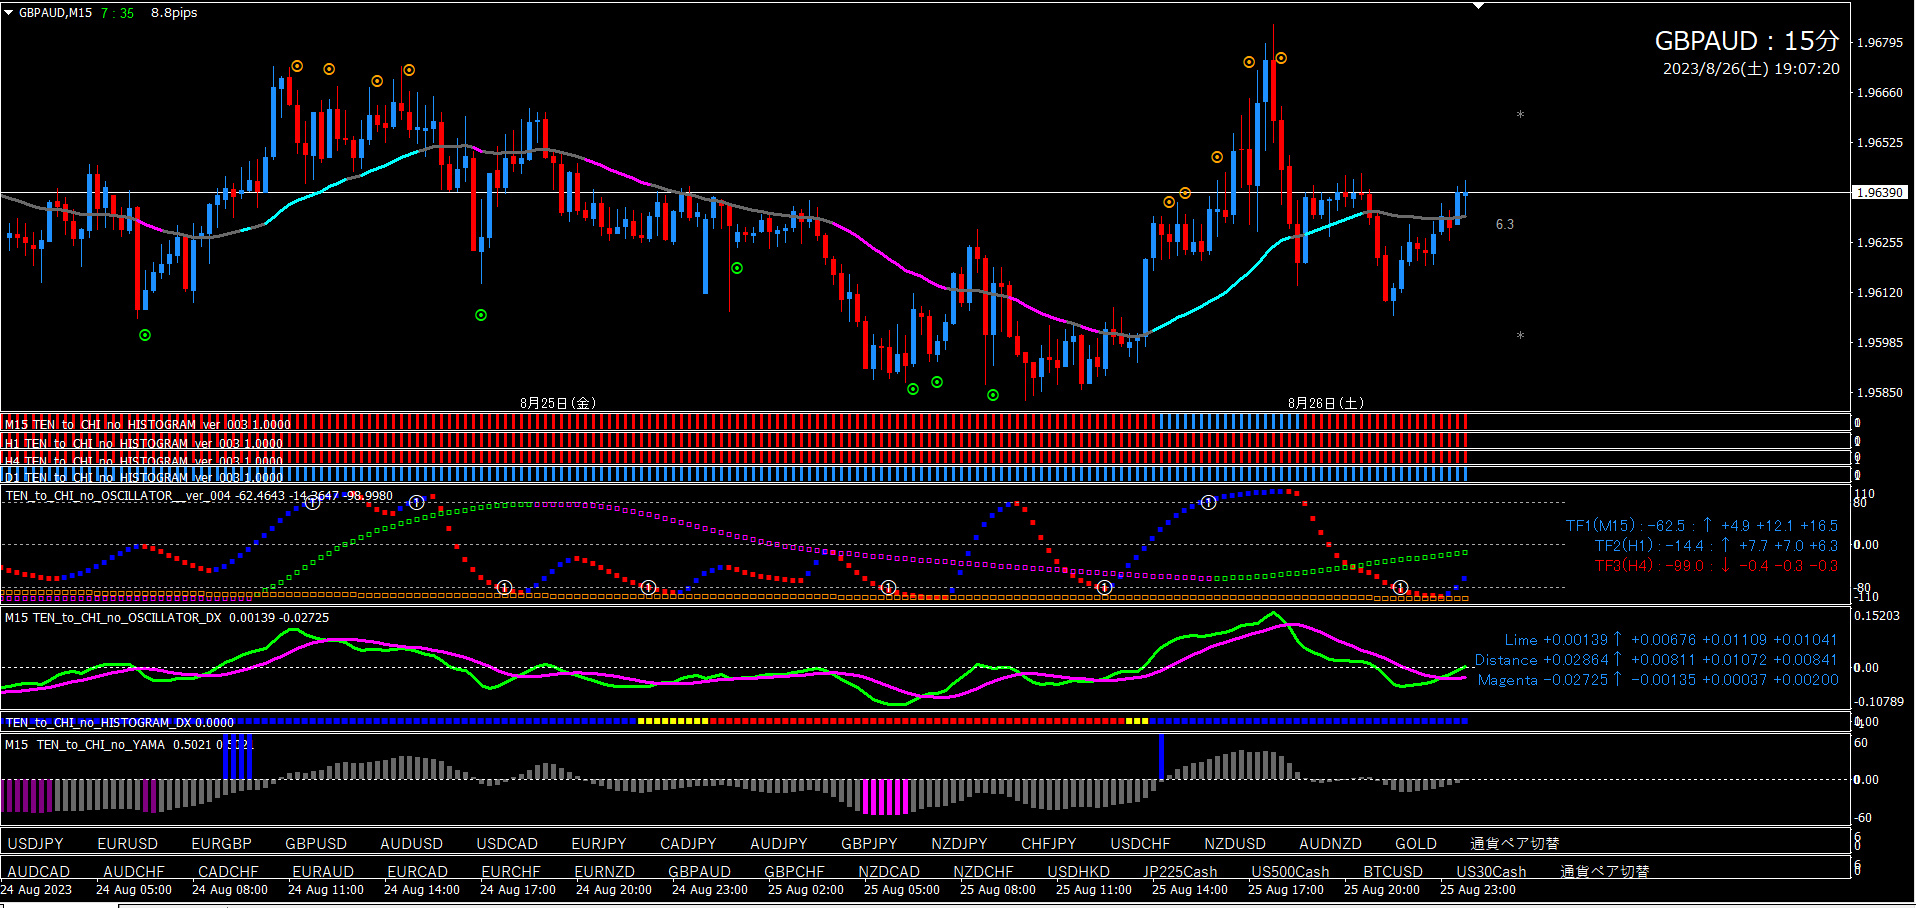
Task: Select the USDHKD symbol
Action: [1078, 872]
